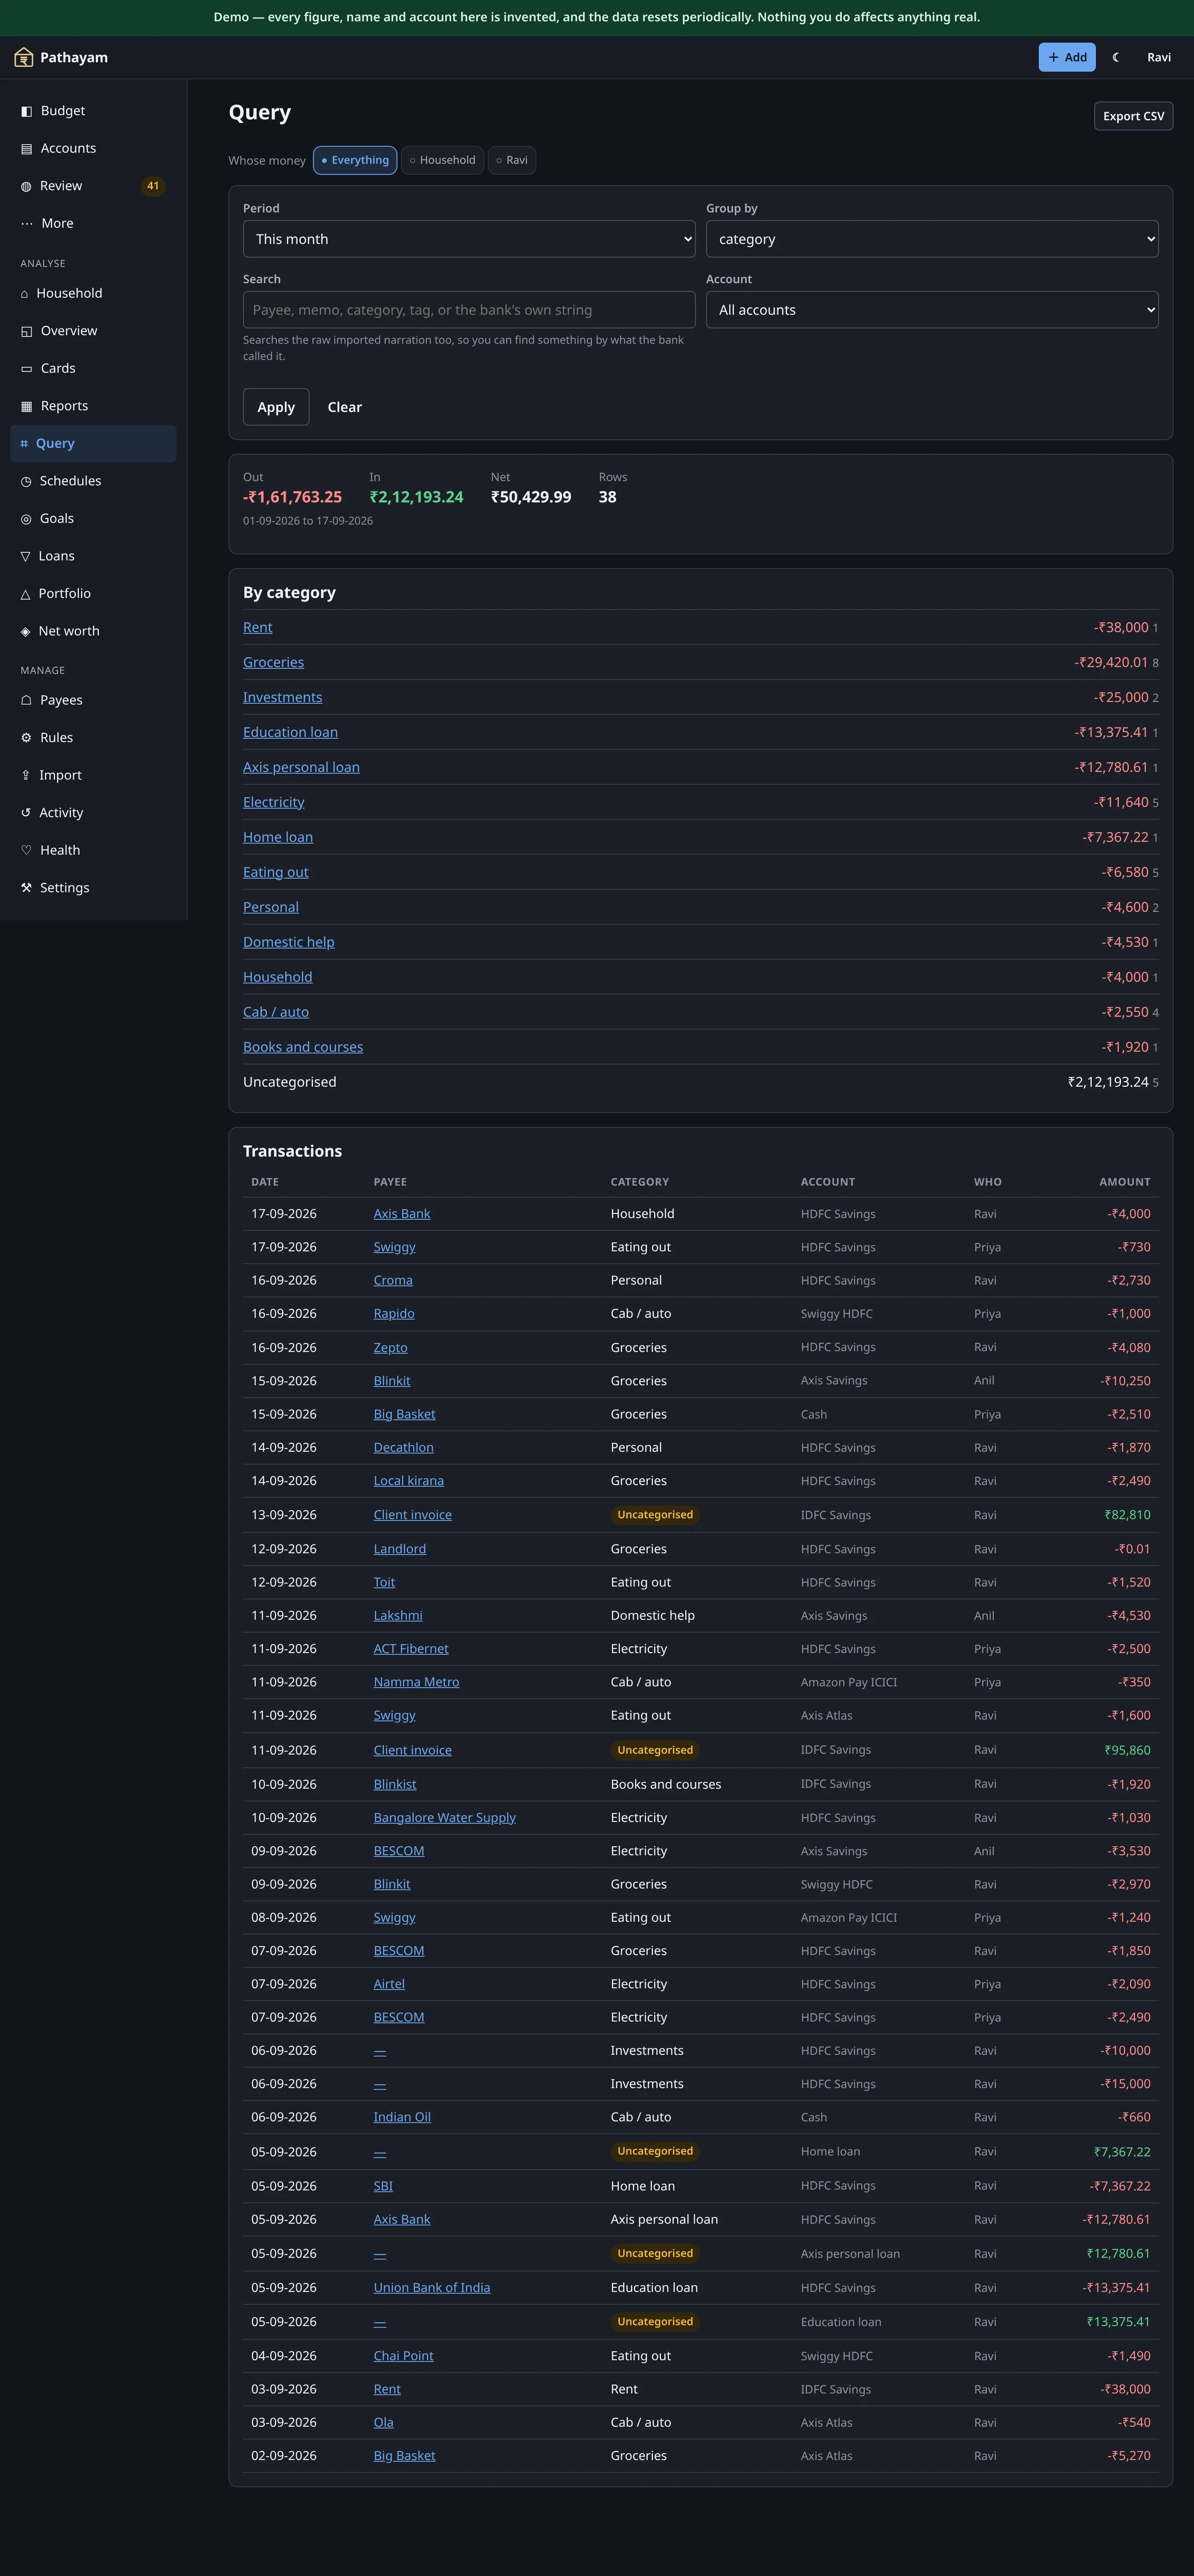Open Budget from the sidebar
This screenshot has width=1194, height=2576.
coord(93,111)
